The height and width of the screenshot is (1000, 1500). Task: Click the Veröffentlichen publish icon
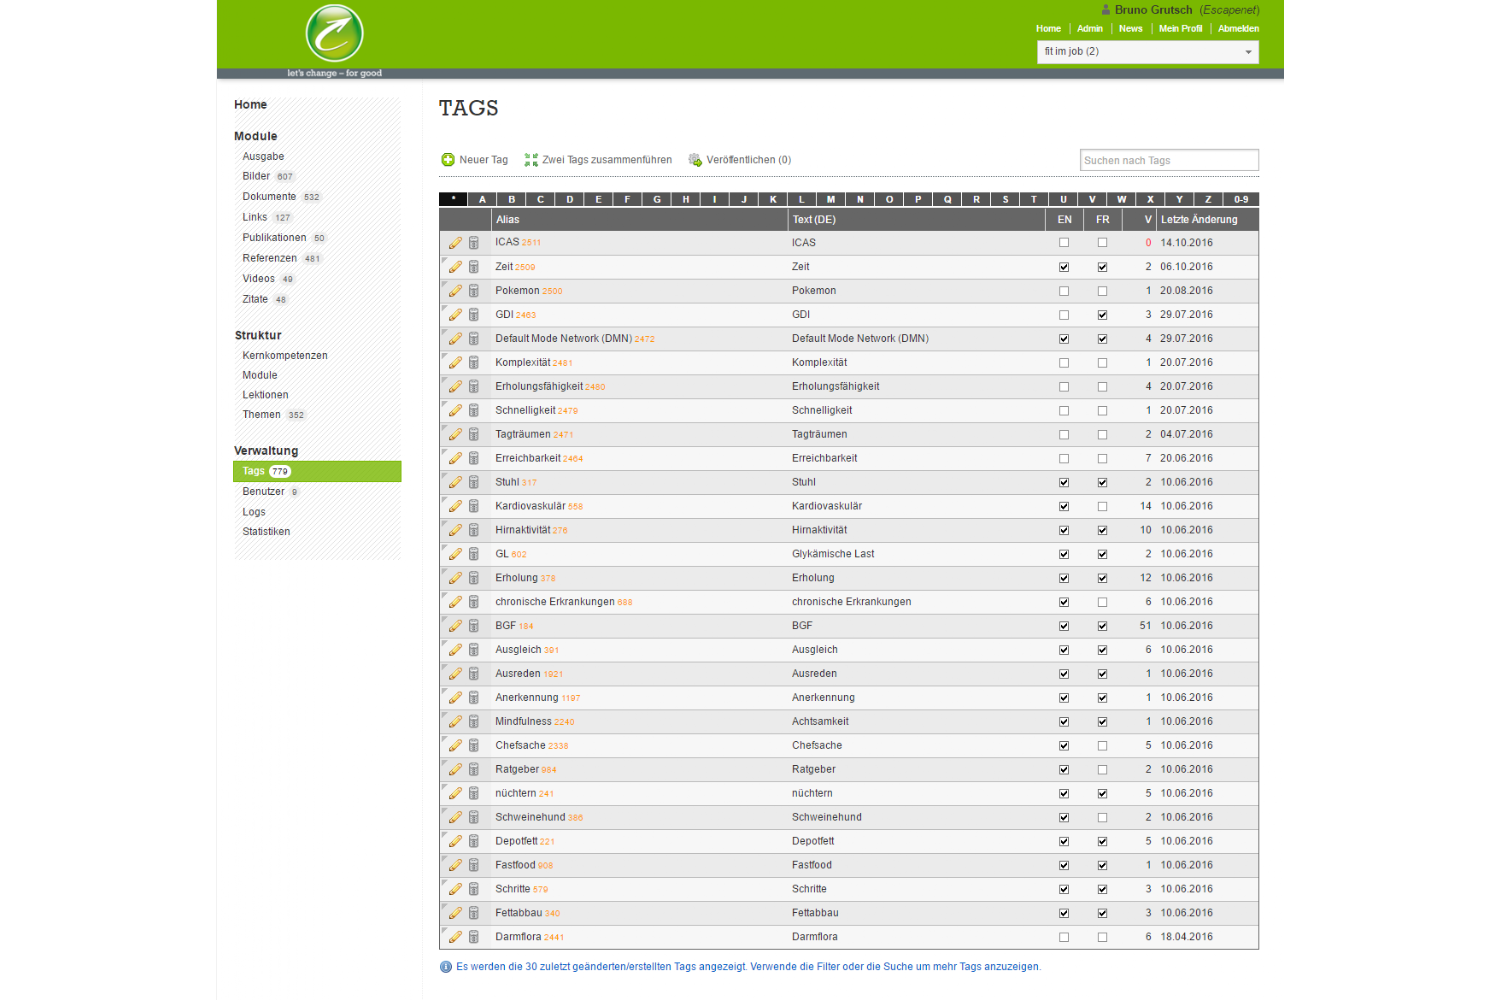pyautogui.click(x=695, y=160)
